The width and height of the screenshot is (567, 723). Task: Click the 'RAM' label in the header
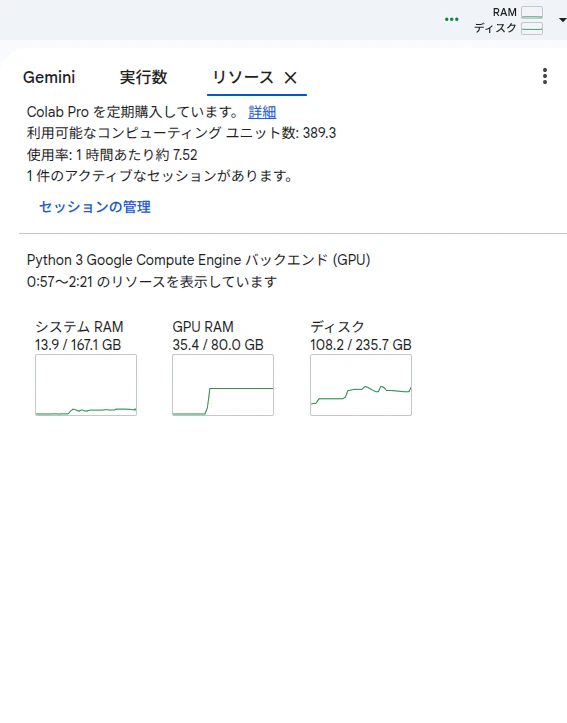pos(505,12)
